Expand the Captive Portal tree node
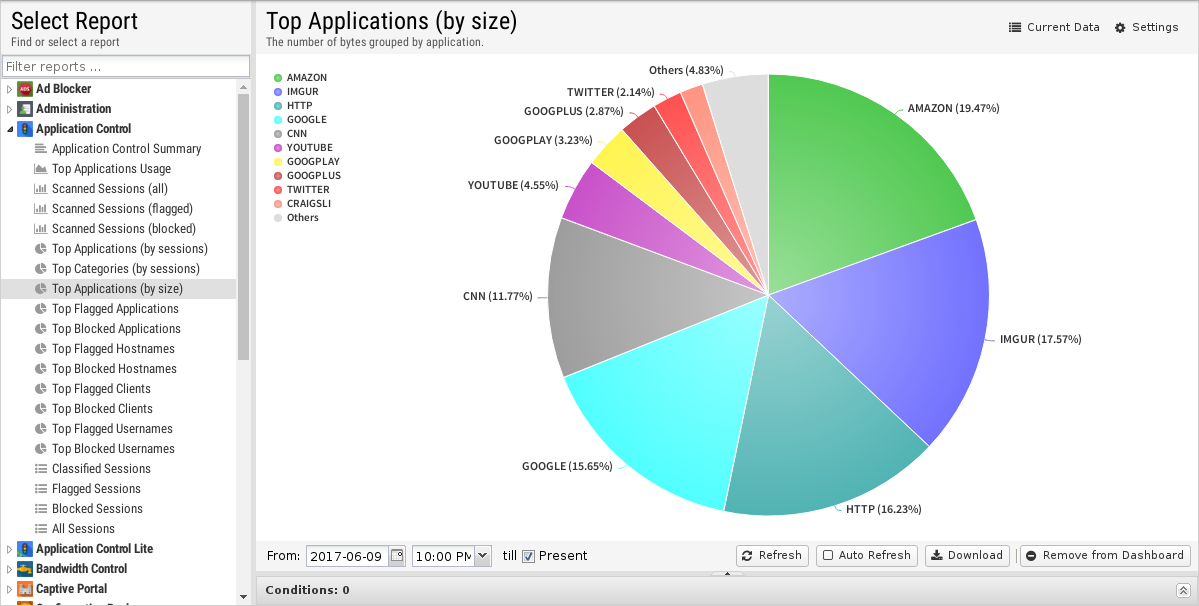Viewport: 1199px width, 606px height. pyautogui.click(x=9, y=588)
